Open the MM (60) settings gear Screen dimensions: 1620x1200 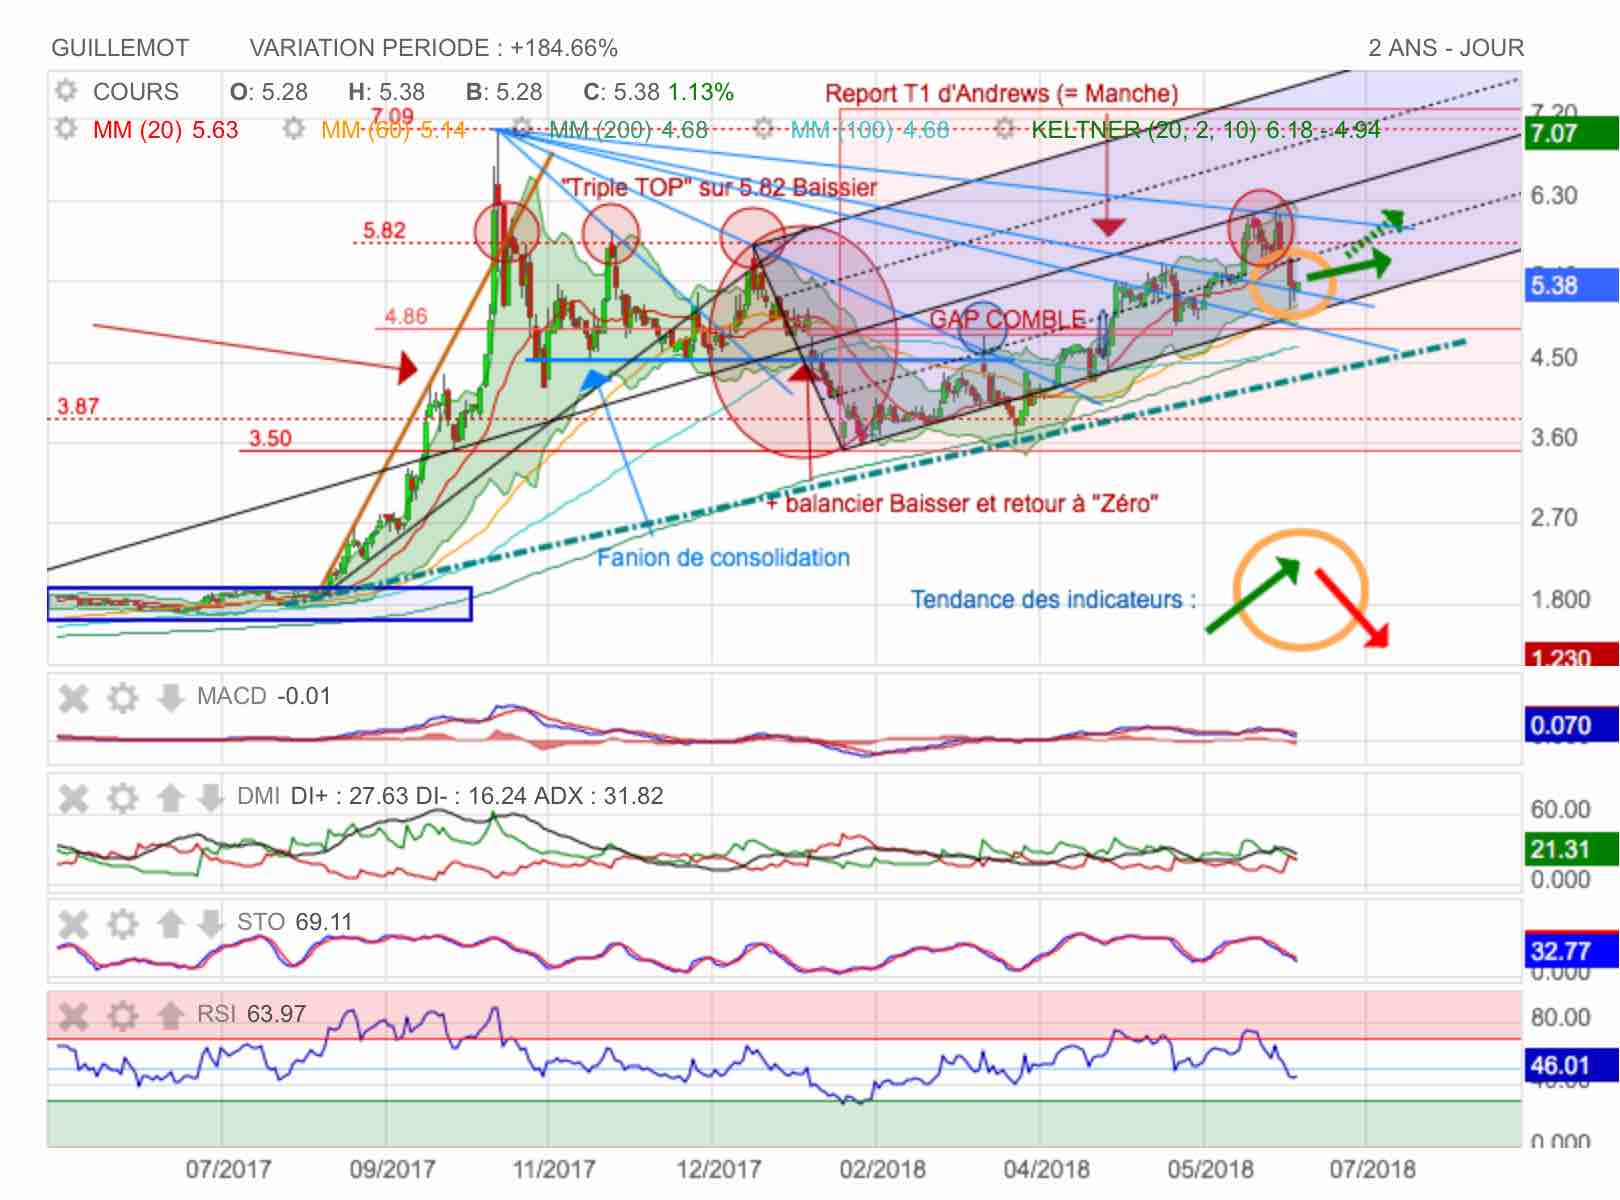click(x=293, y=129)
